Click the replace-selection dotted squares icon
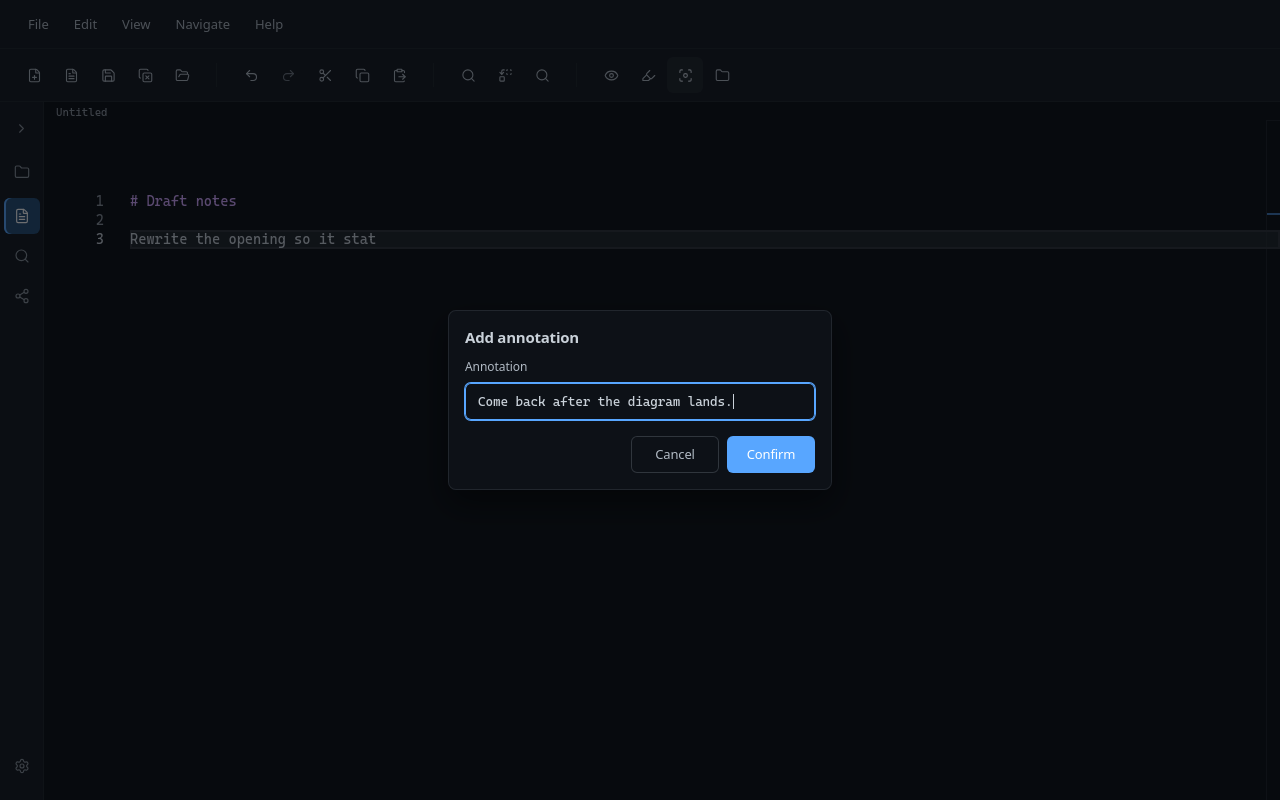 point(505,75)
